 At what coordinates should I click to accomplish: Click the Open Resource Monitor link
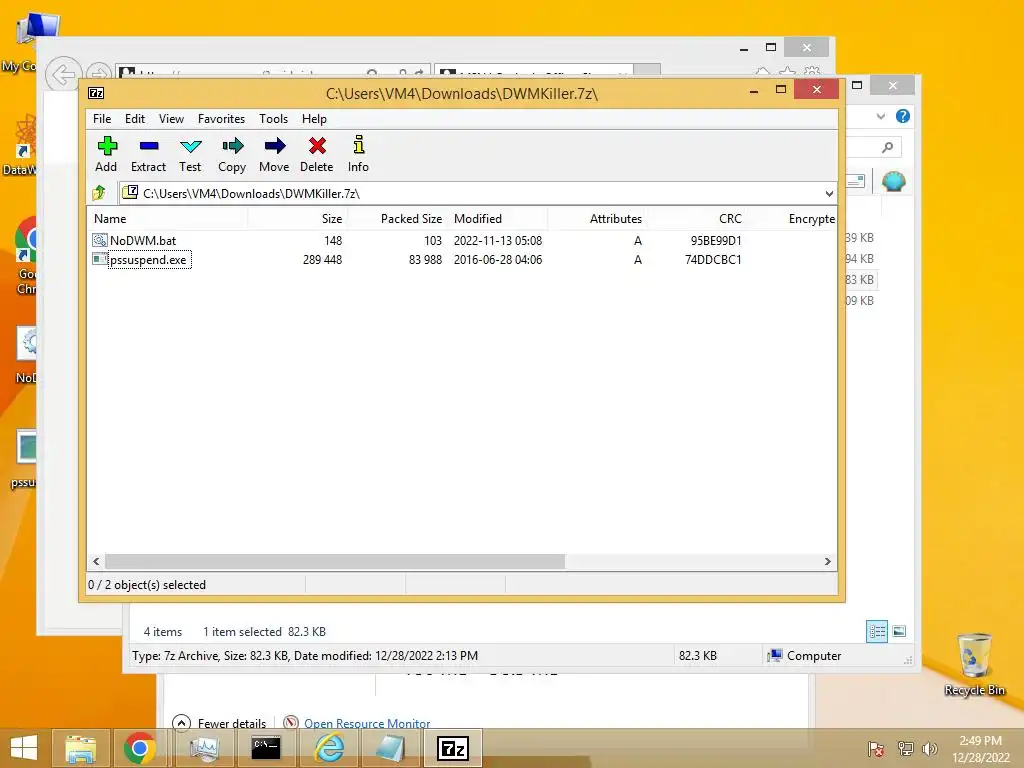(367, 724)
